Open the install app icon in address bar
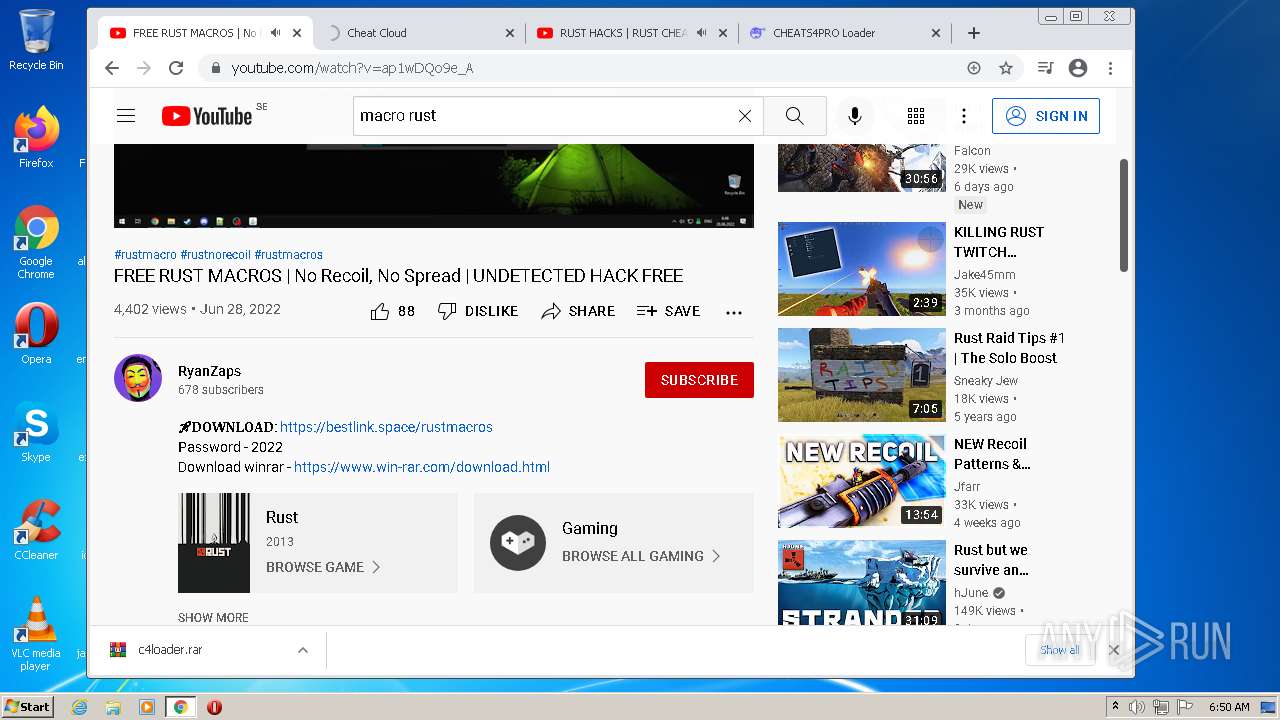The height and width of the screenshot is (720, 1280). 974,68
